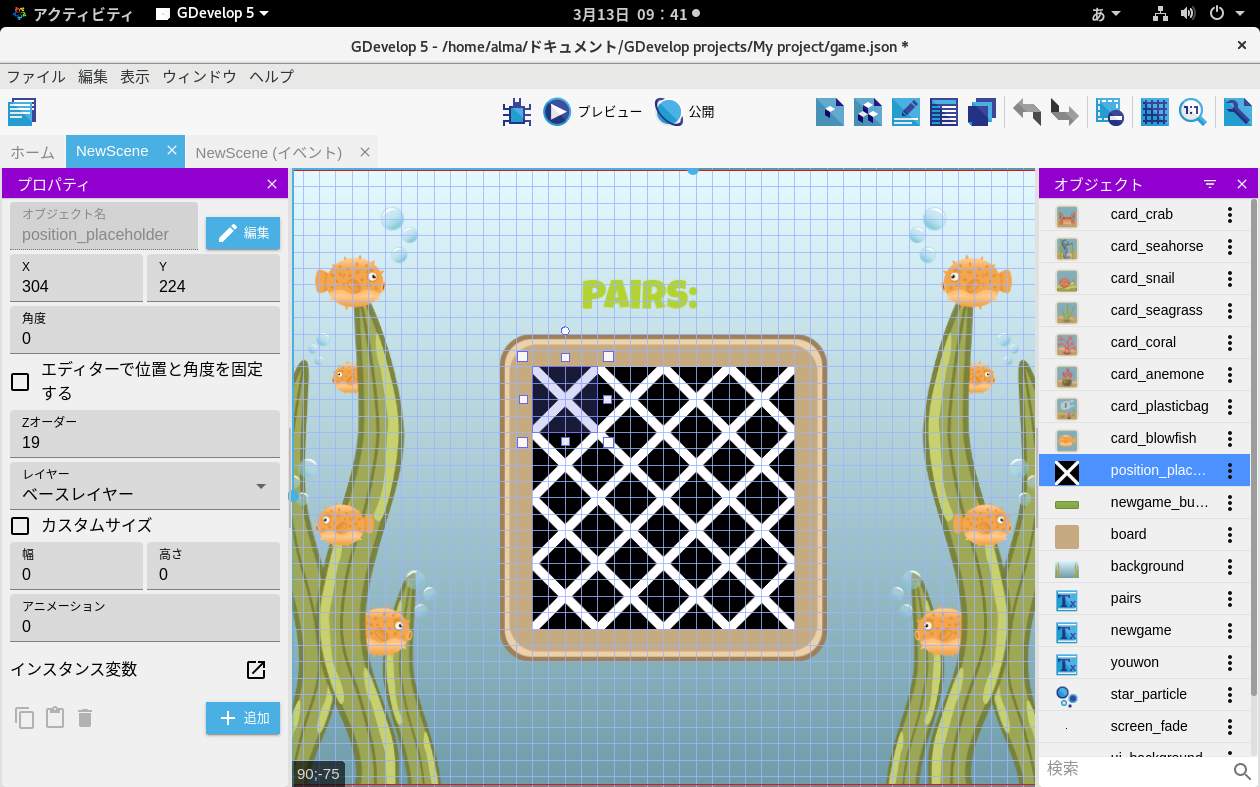Delete instance variable trash icon

tap(85, 718)
